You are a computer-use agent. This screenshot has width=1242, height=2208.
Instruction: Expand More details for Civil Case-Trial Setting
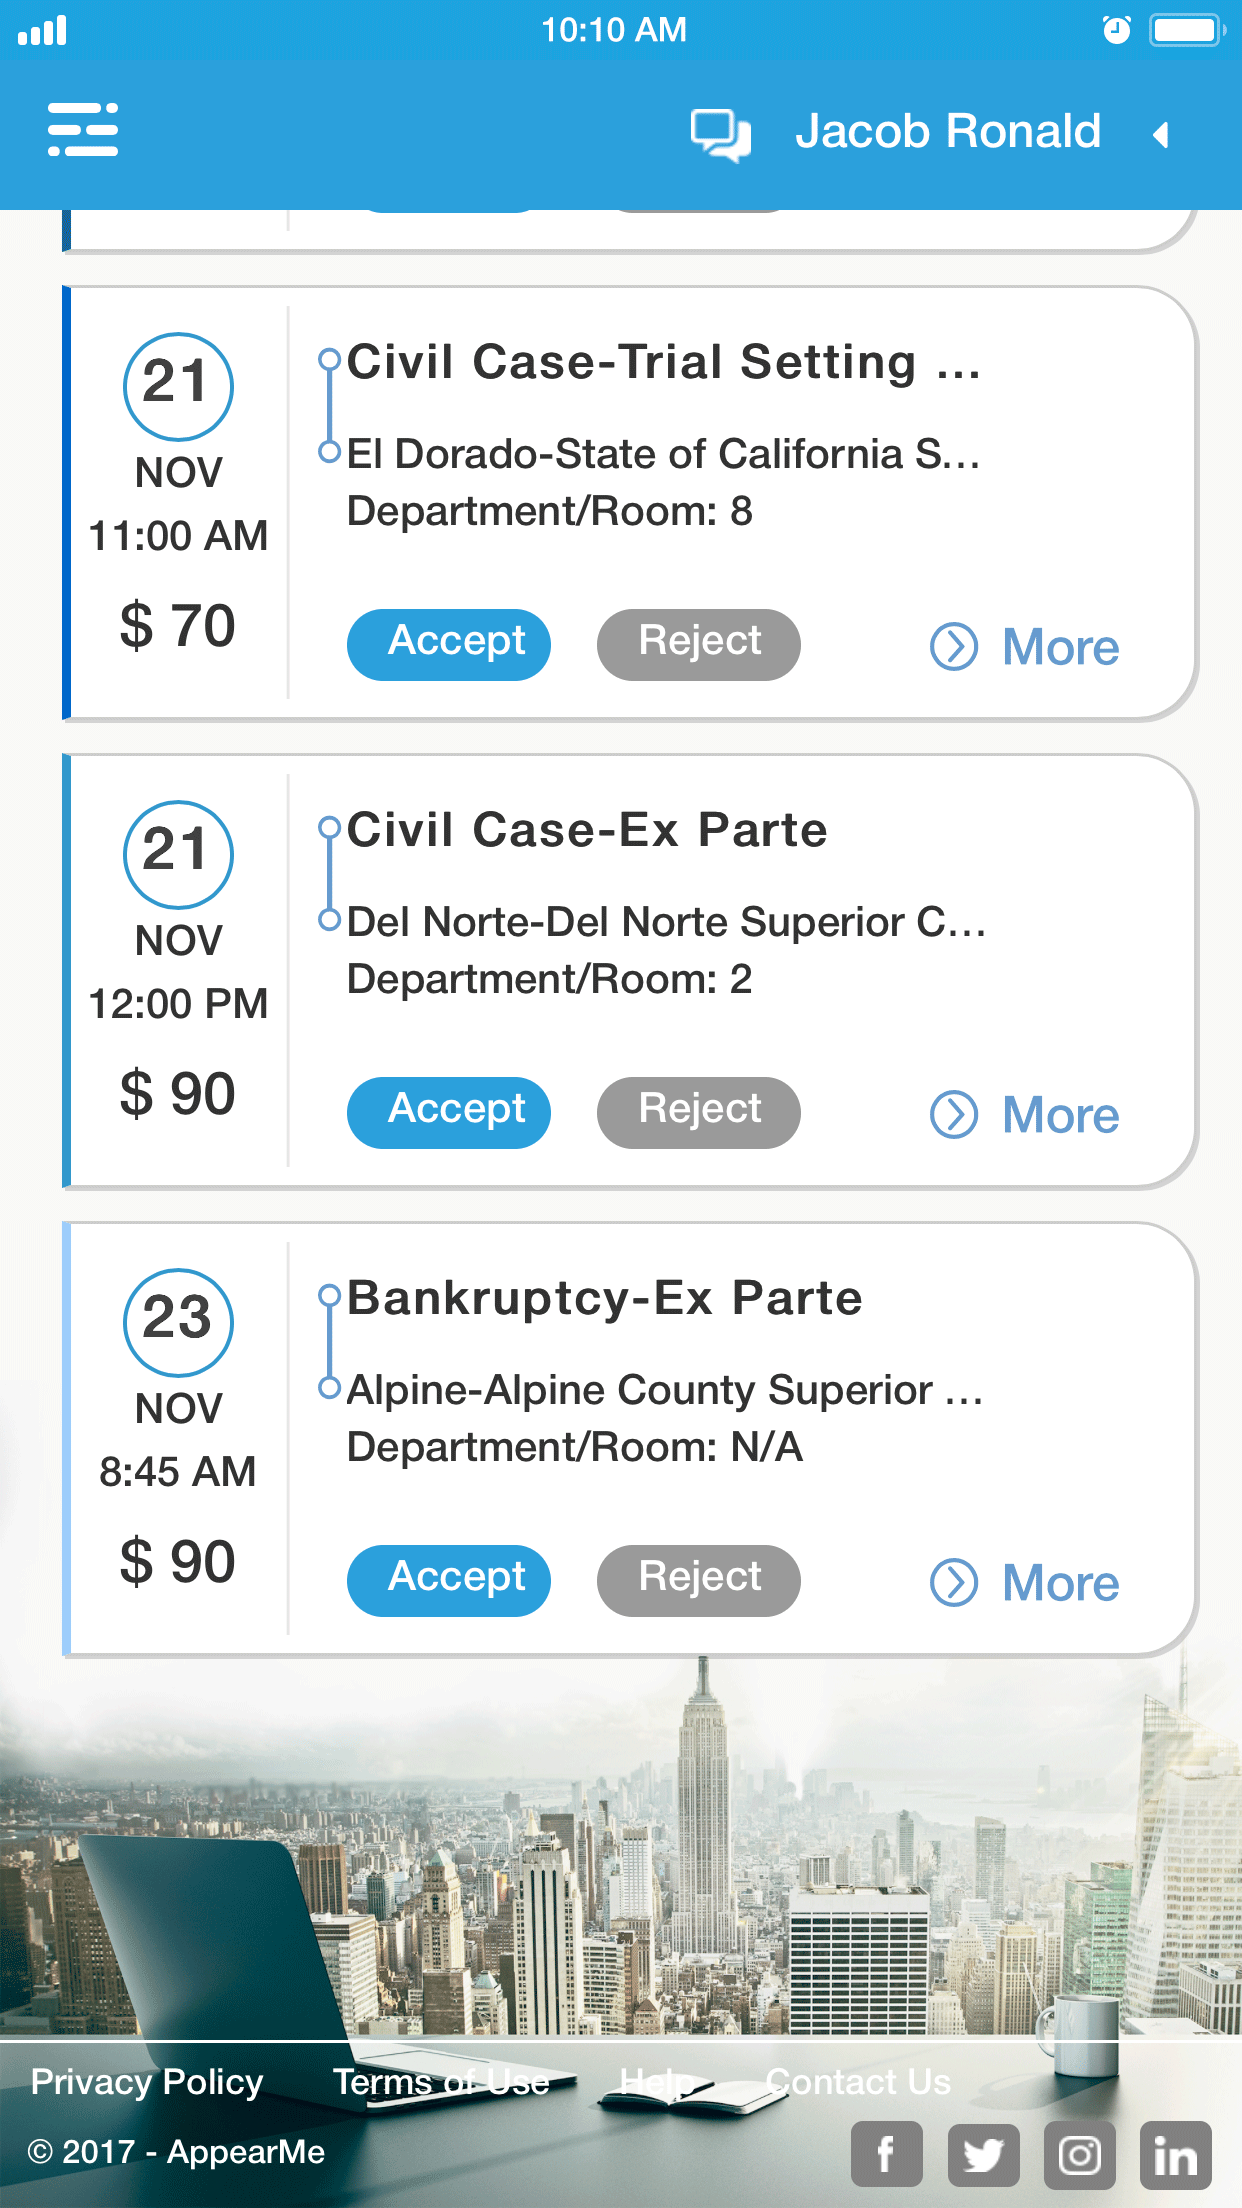coord(1025,647)
